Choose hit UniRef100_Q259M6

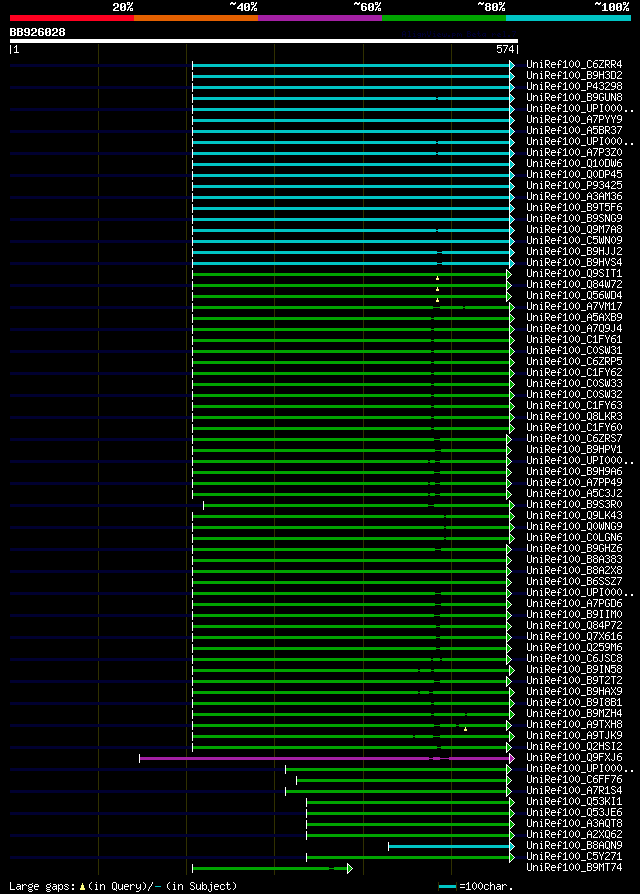[x=574, y=648]
